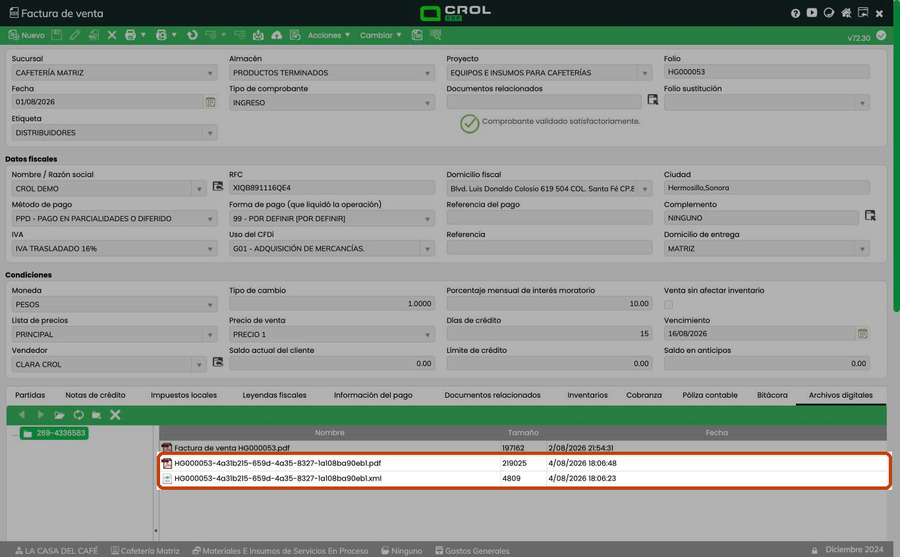Select the HG000053 file ending in .pdf with size 219025
This screenshot has height=557, width=900.
(x=523, y=463)
